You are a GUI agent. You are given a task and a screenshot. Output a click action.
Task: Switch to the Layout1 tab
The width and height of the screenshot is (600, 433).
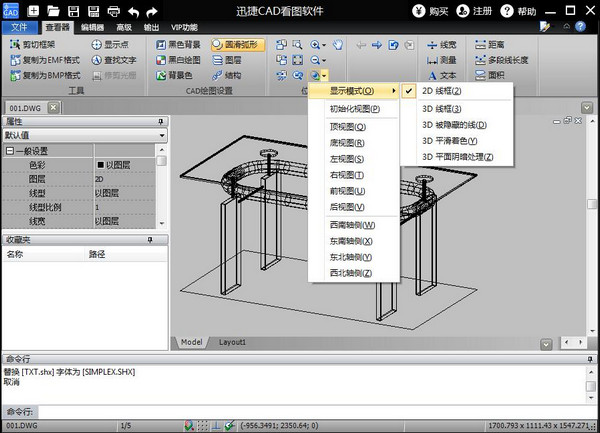pos(232,341)
